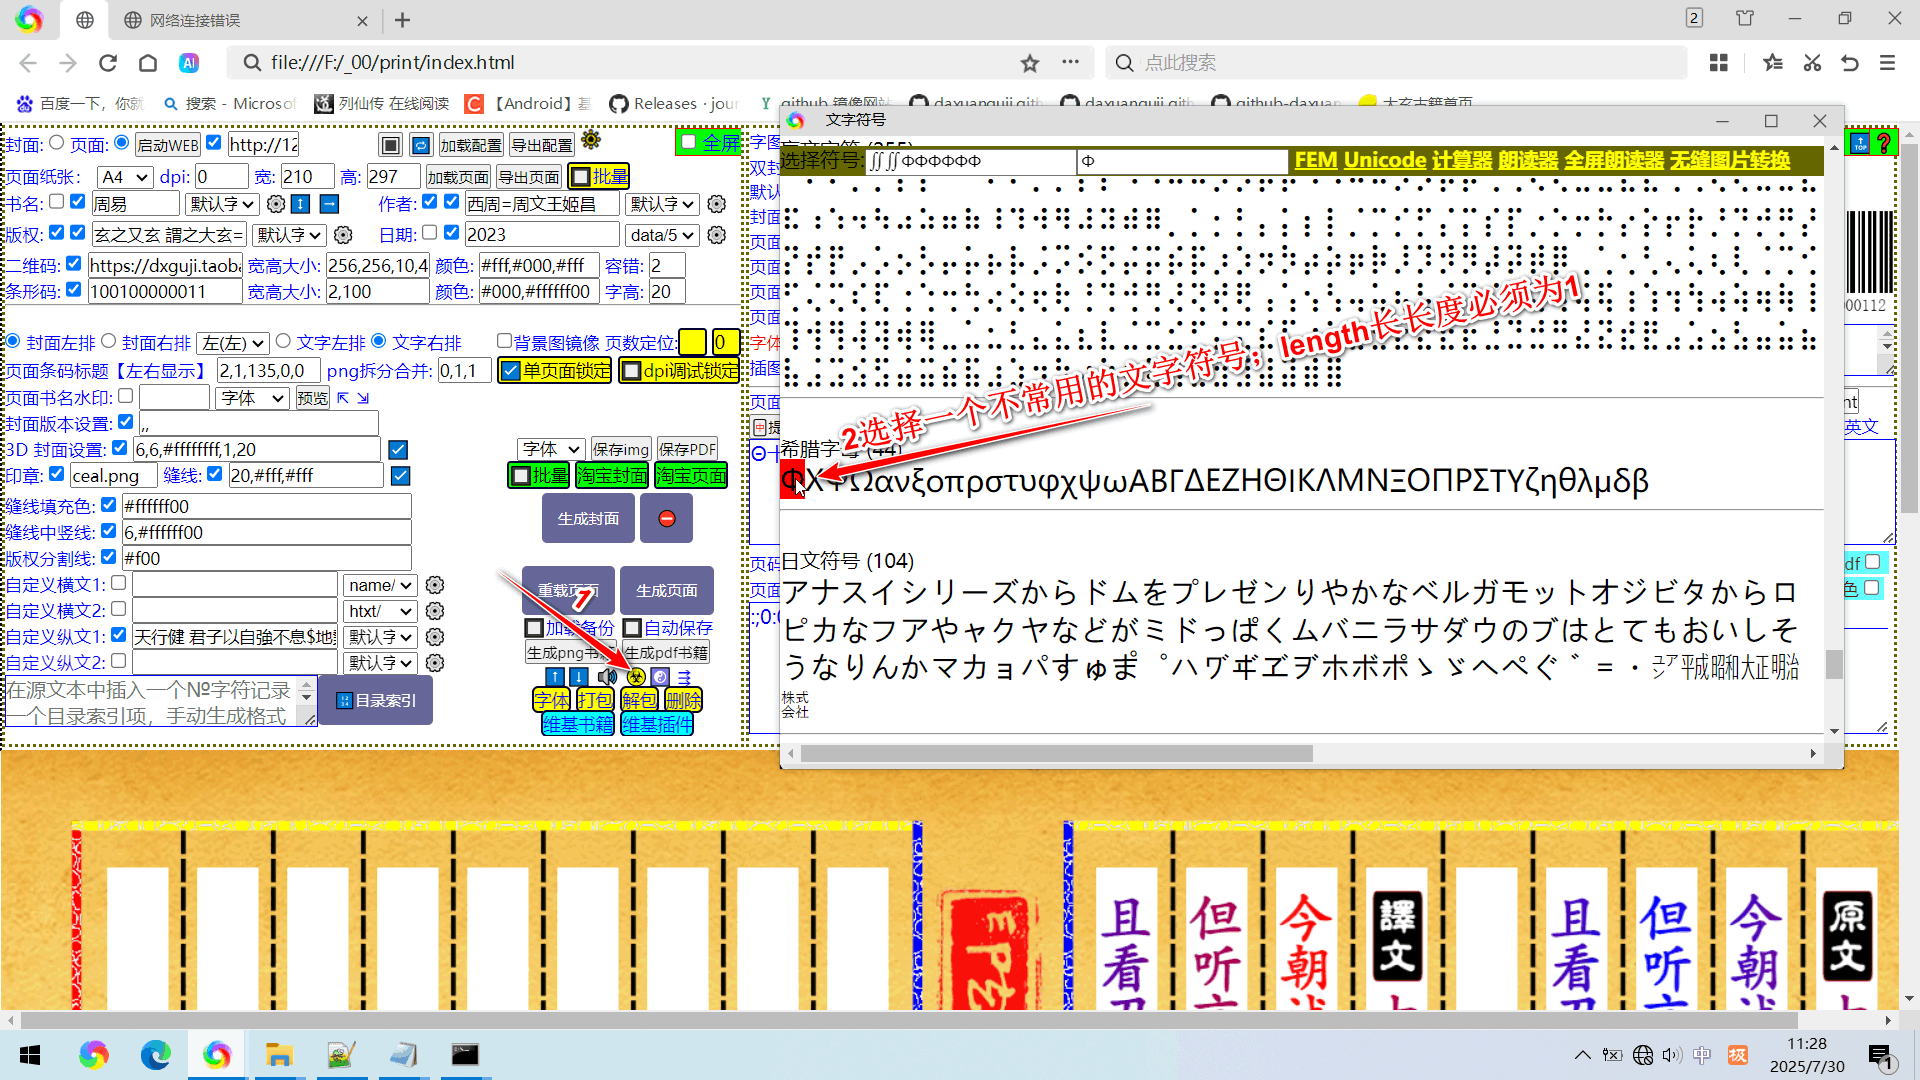The image size is (1920, 1080).
Task: Click the yellow color box beside 页数定位
Action: [693, 342]
